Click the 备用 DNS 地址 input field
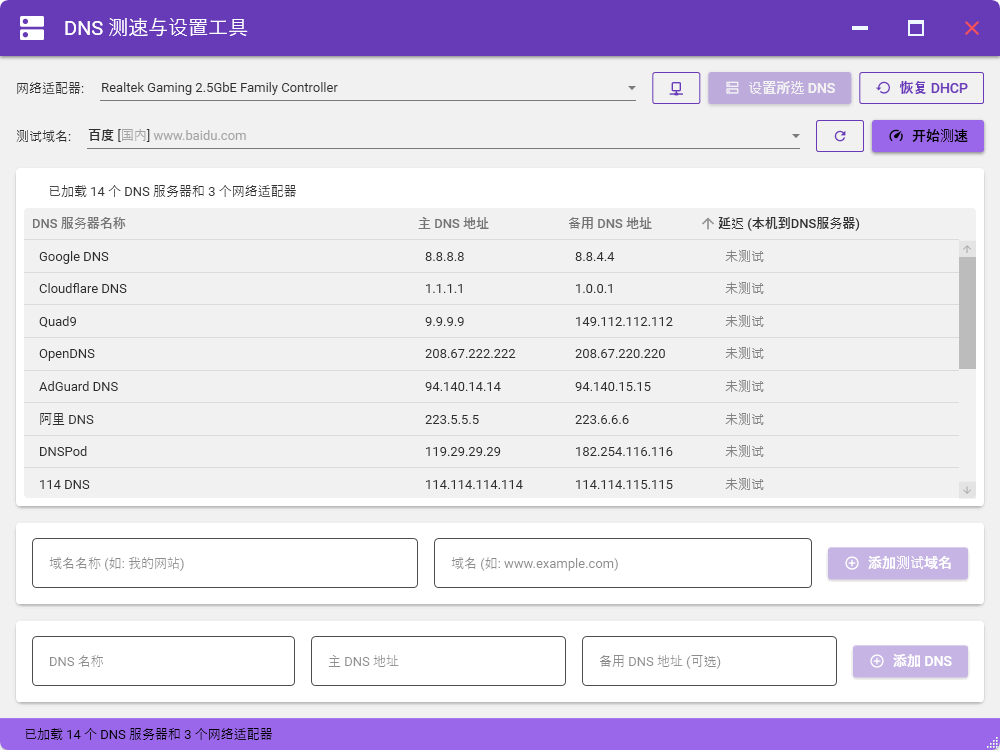 (709, 661)
